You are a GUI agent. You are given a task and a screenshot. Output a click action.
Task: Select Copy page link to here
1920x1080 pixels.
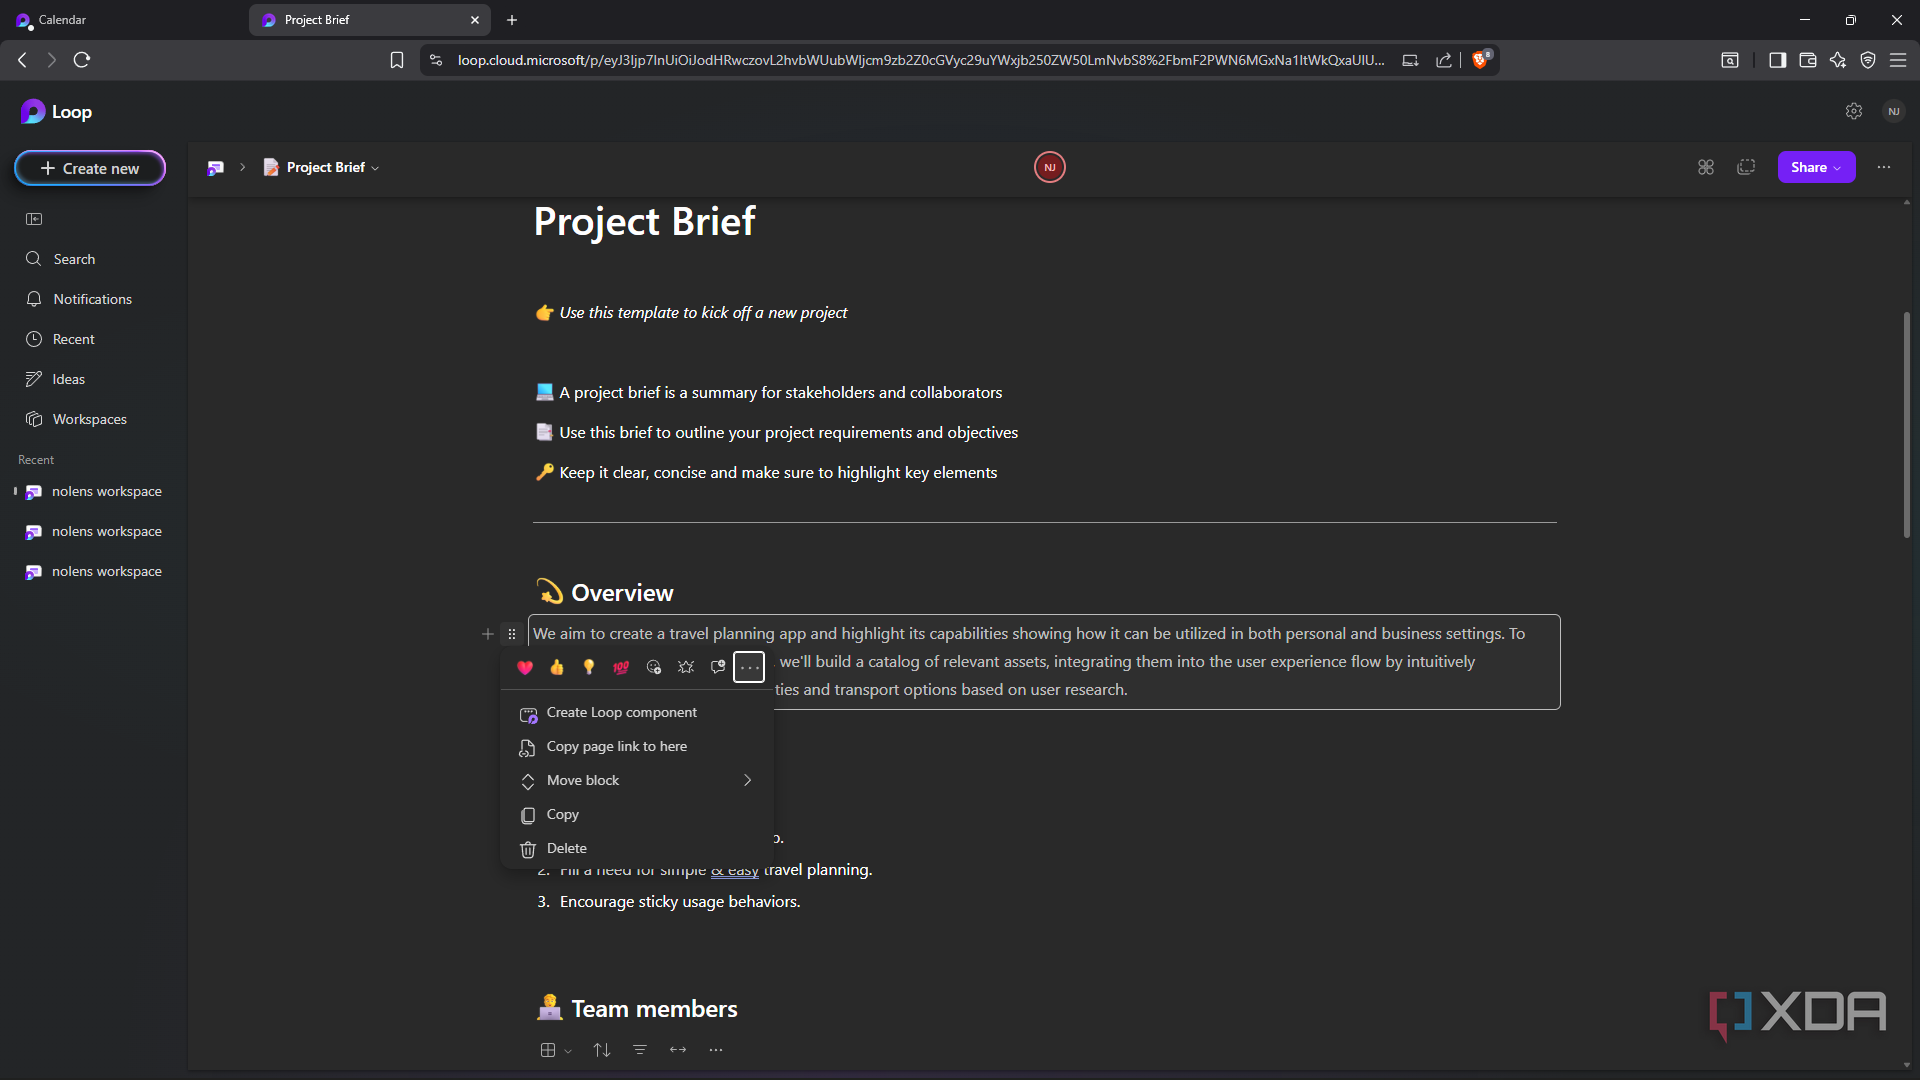click(x=637, y=746)
